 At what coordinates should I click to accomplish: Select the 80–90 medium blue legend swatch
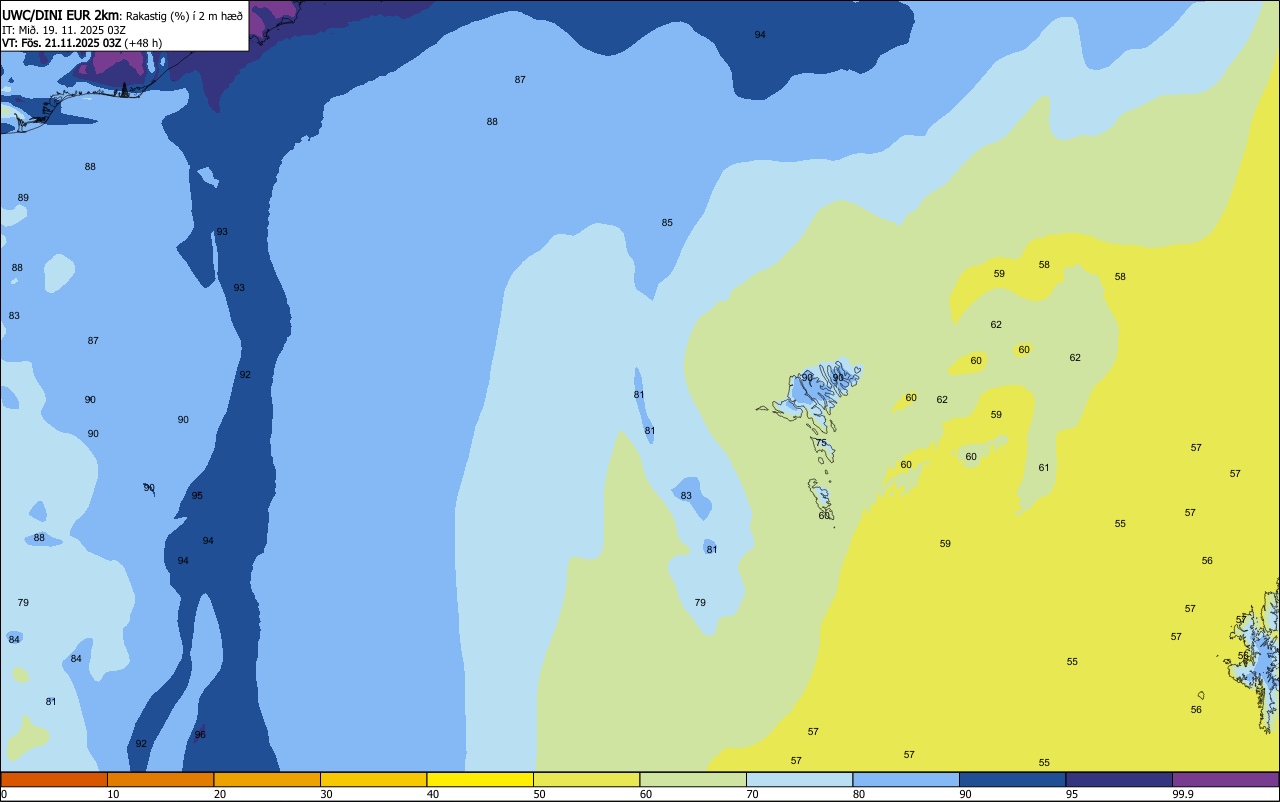(x=906, y=779)
